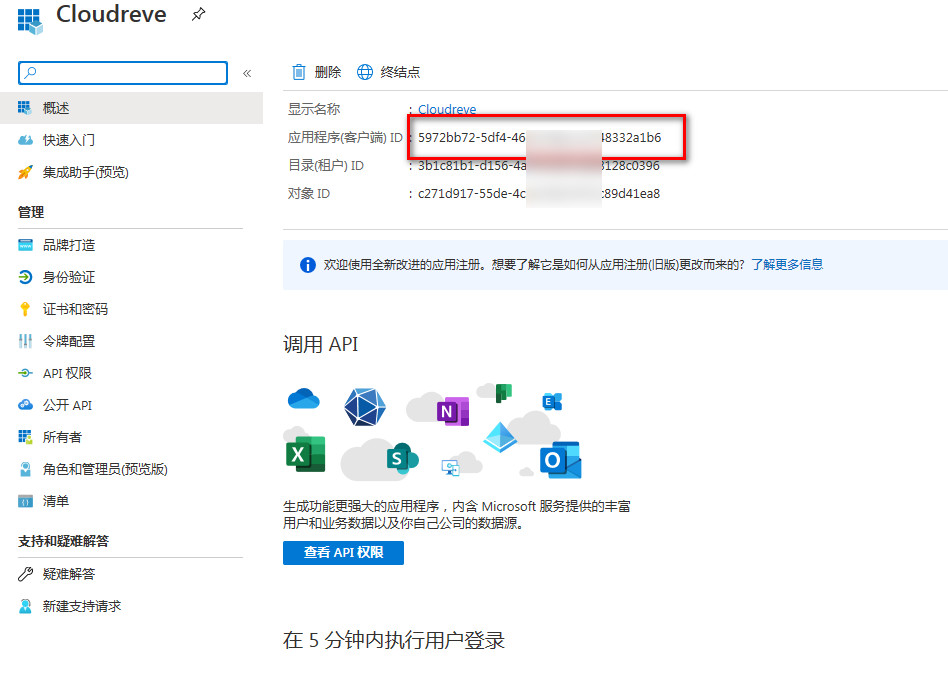Screen dimensions: 948x696
Task: Click the Azure AD pyramid icon
Action: pos(500,437)
